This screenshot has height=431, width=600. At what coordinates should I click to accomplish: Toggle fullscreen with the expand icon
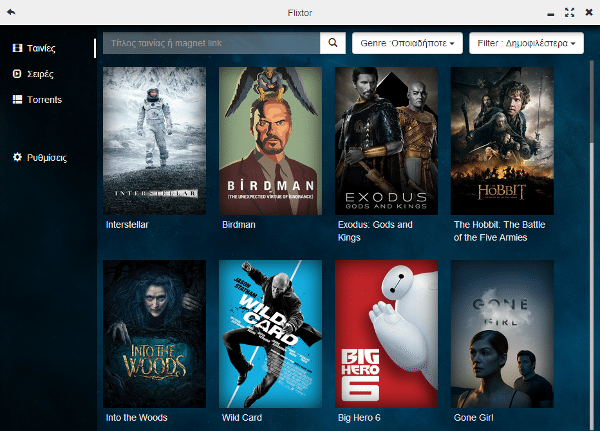[569, 13]
